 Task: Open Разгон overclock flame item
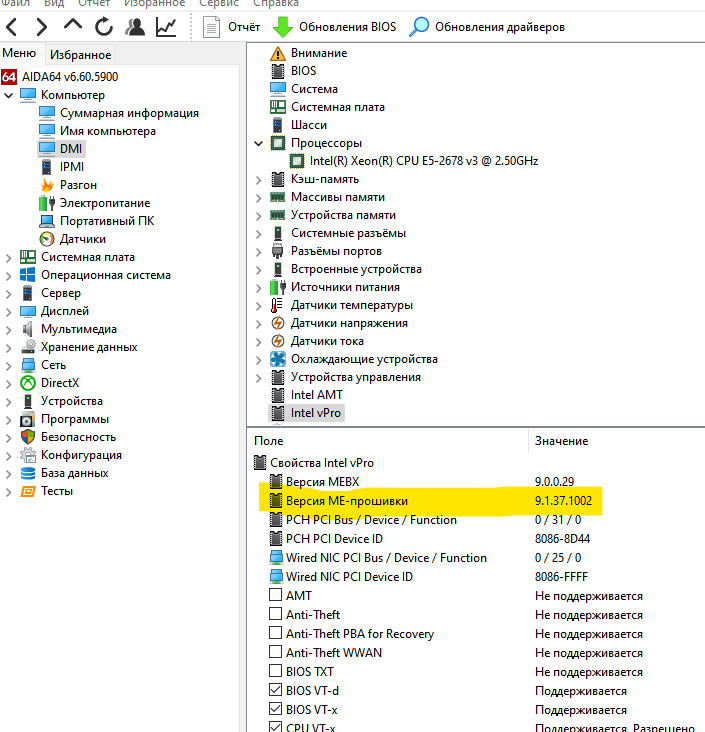click(69, 185)
